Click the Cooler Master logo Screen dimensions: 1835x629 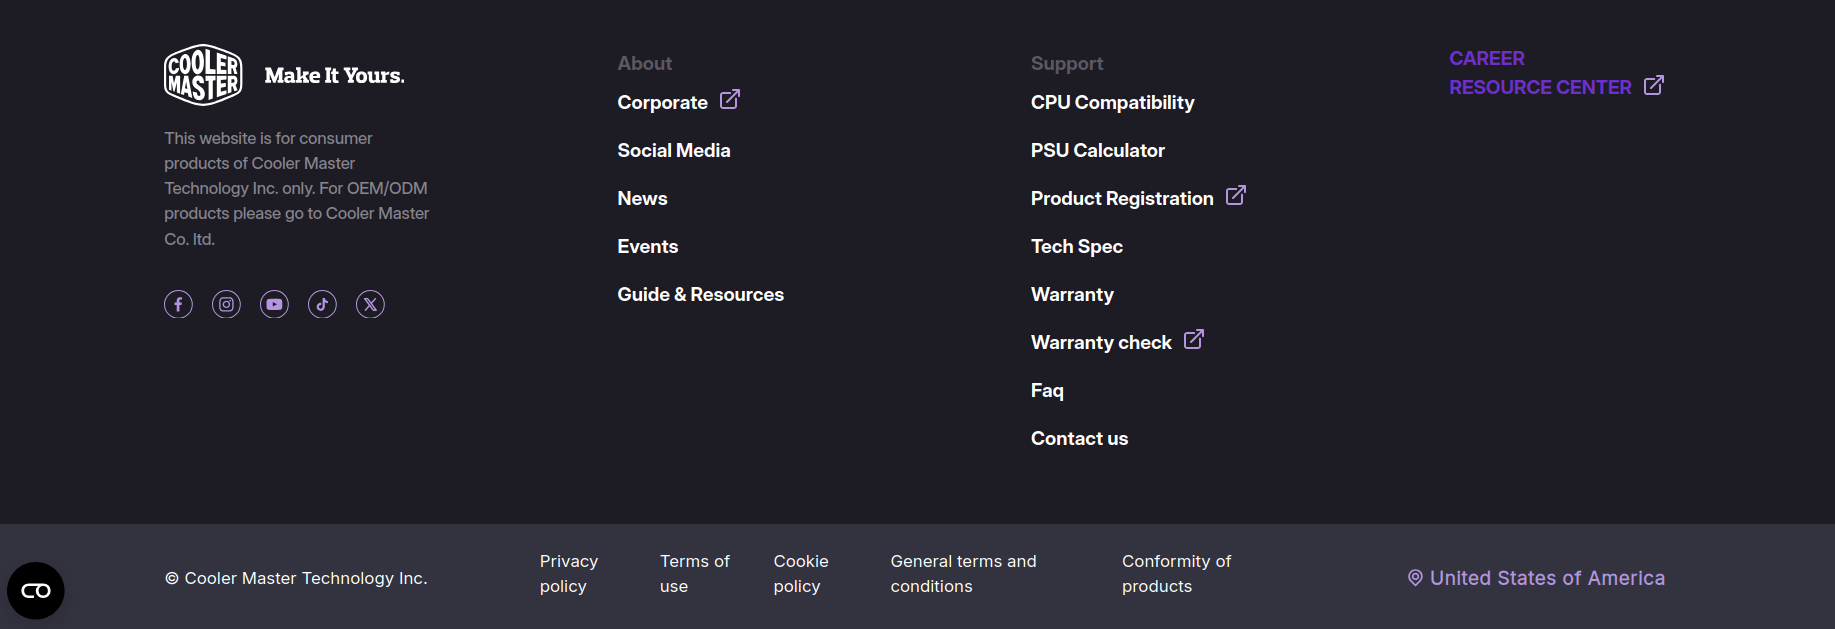coord(203,75)
